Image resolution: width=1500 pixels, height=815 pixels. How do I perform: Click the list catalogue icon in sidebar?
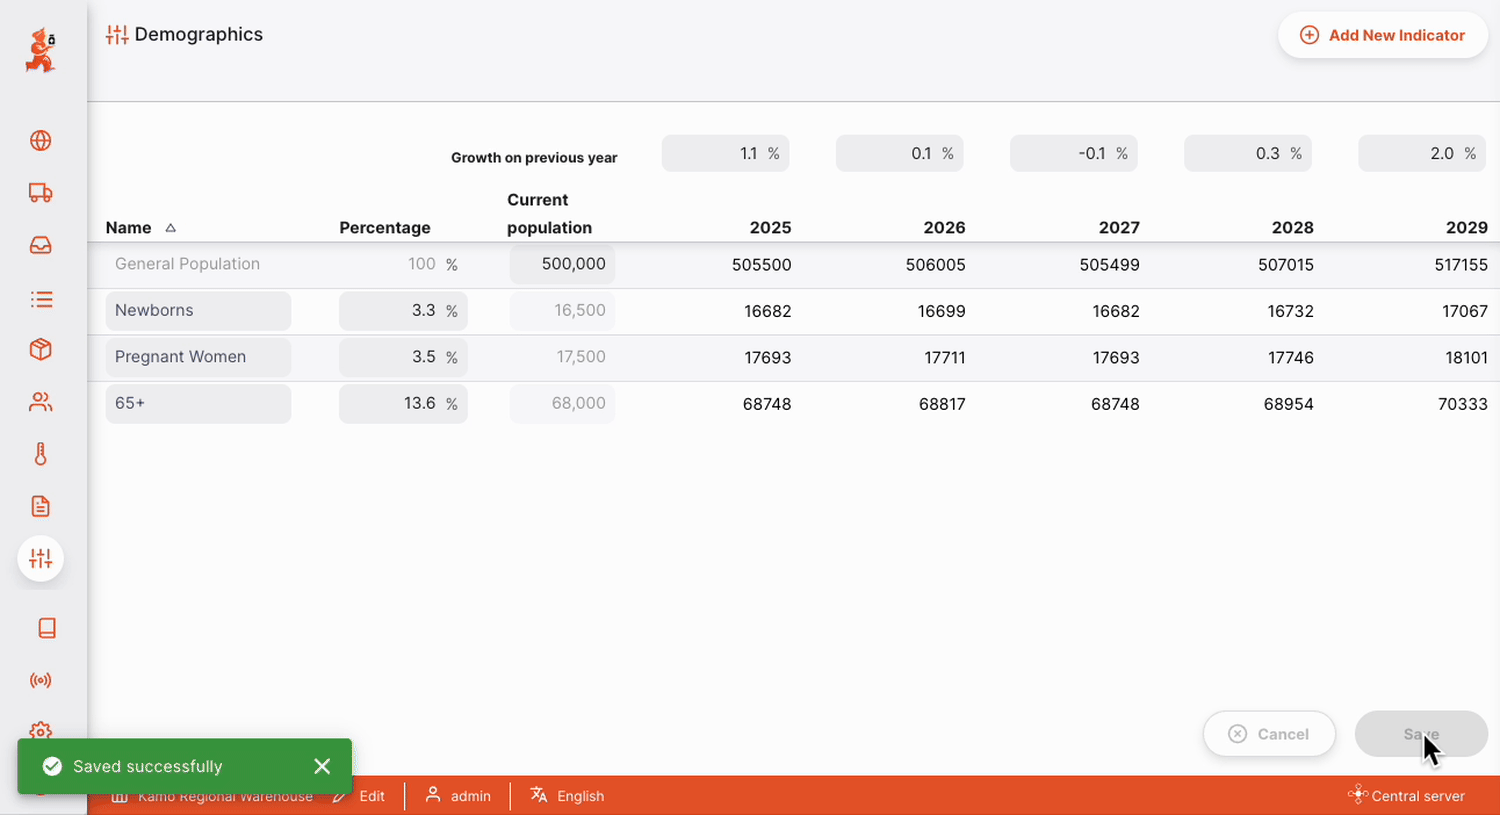40,299
